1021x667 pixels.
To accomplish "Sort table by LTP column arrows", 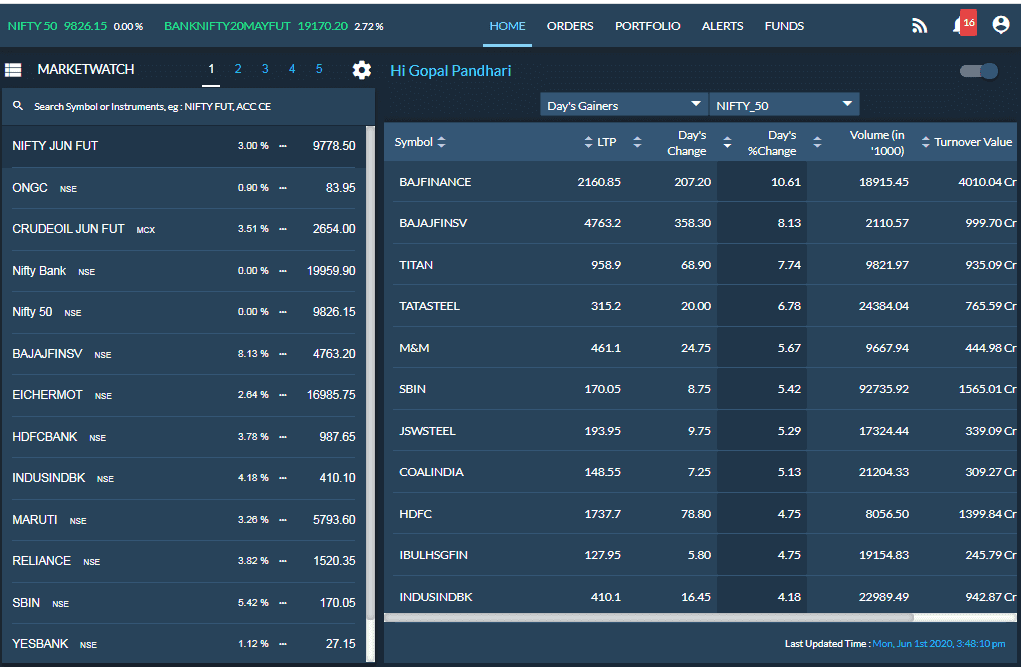I will (x=589, y=142).
